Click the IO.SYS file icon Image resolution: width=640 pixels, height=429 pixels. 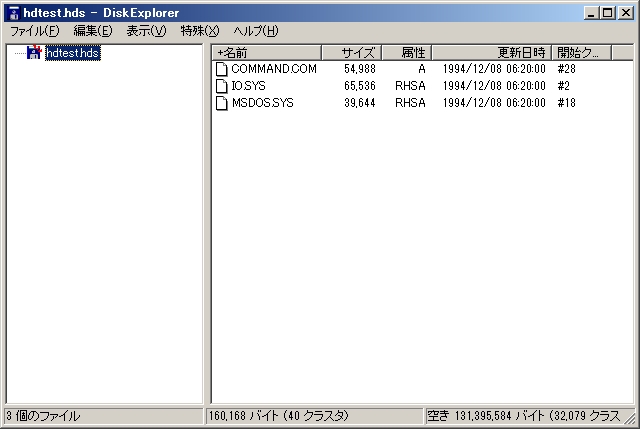(x=222, y=86)
